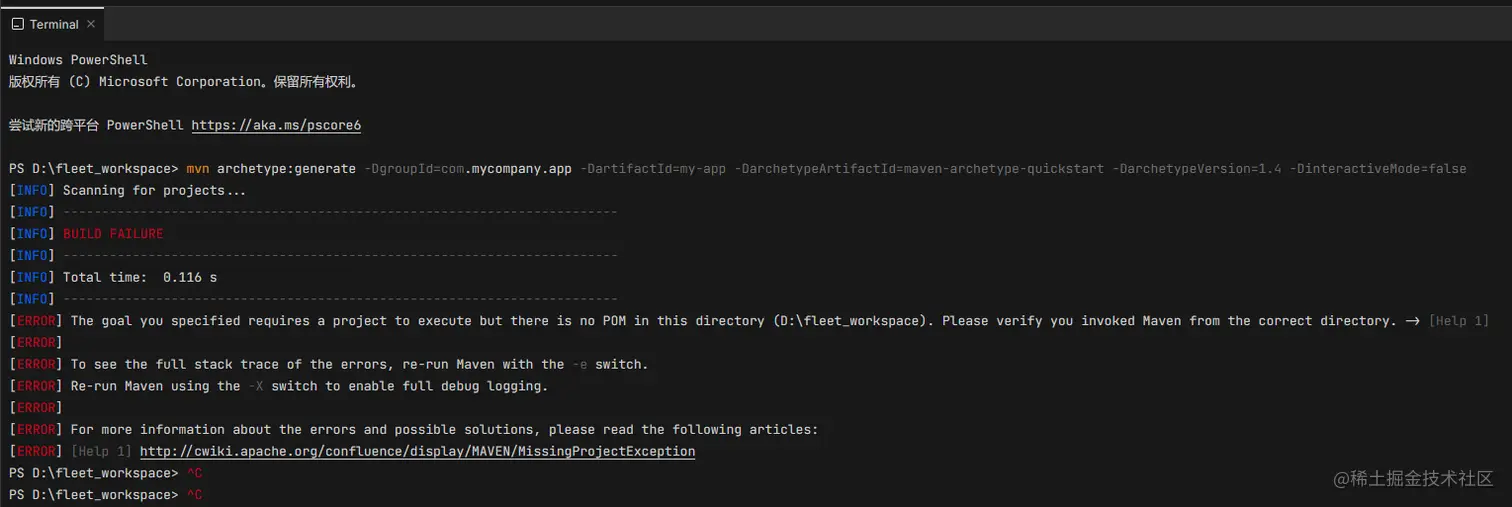
Task: Click the last PS D:\fleet_workspace prompt line
Action: point(93,495)
